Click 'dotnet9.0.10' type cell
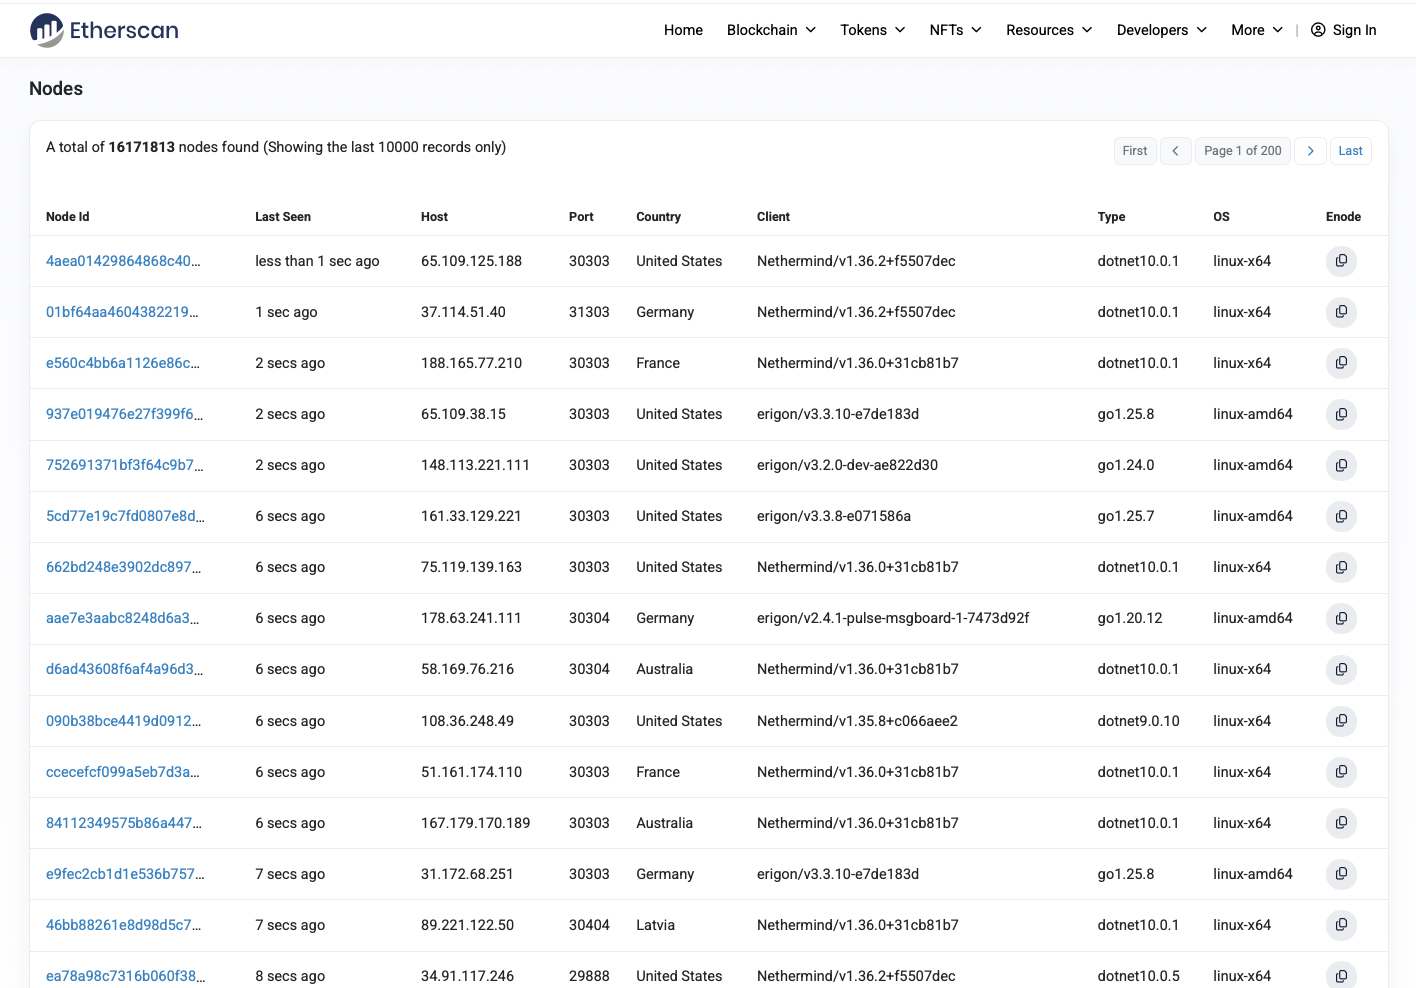 (1138, 721)
